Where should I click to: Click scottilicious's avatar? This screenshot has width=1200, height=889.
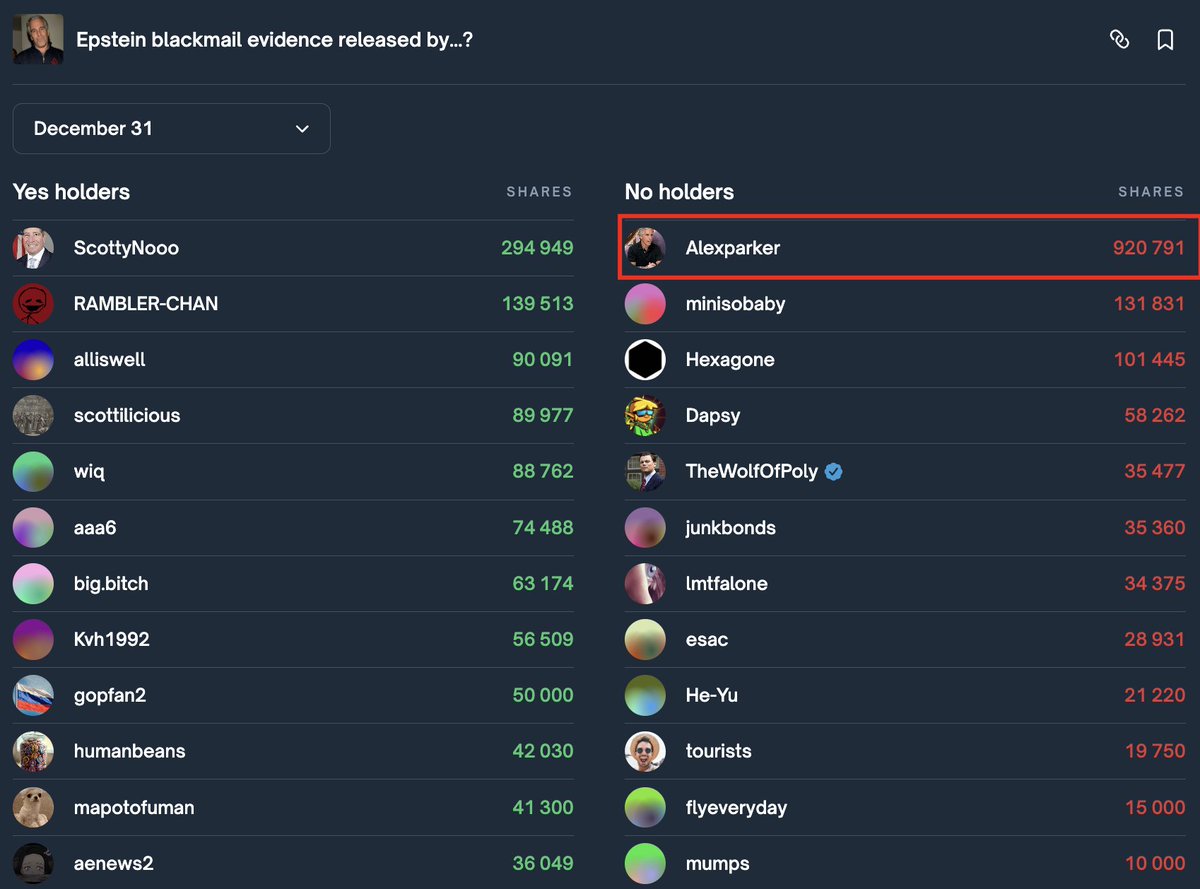click(x=33, y=416)
